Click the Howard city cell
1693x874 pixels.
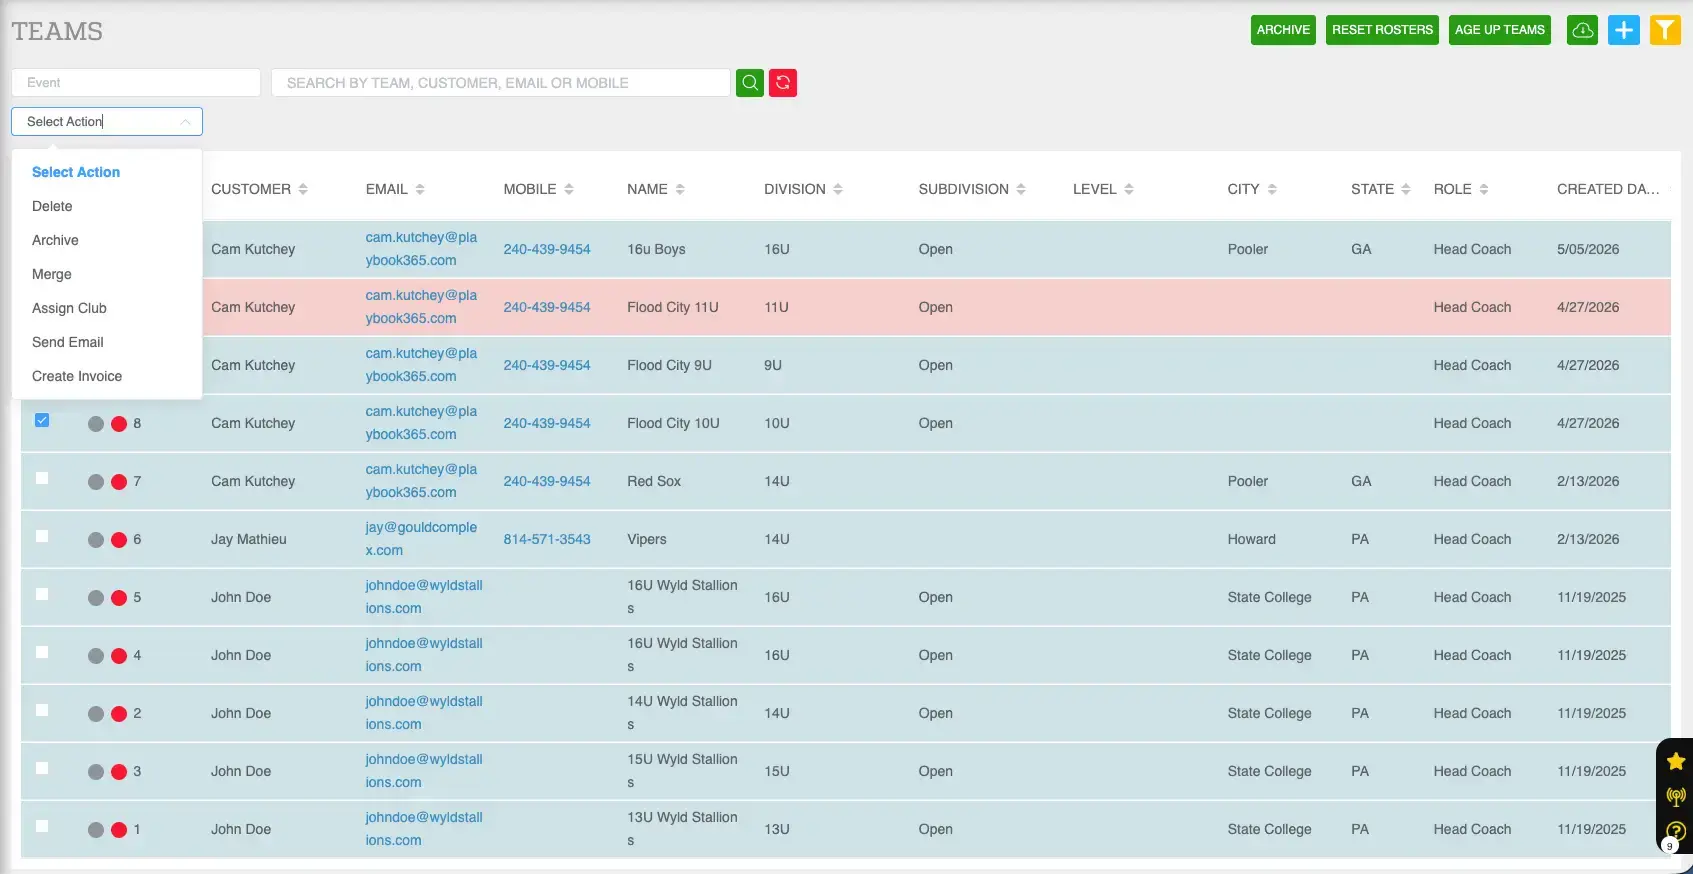click(x=1251, y=539)
